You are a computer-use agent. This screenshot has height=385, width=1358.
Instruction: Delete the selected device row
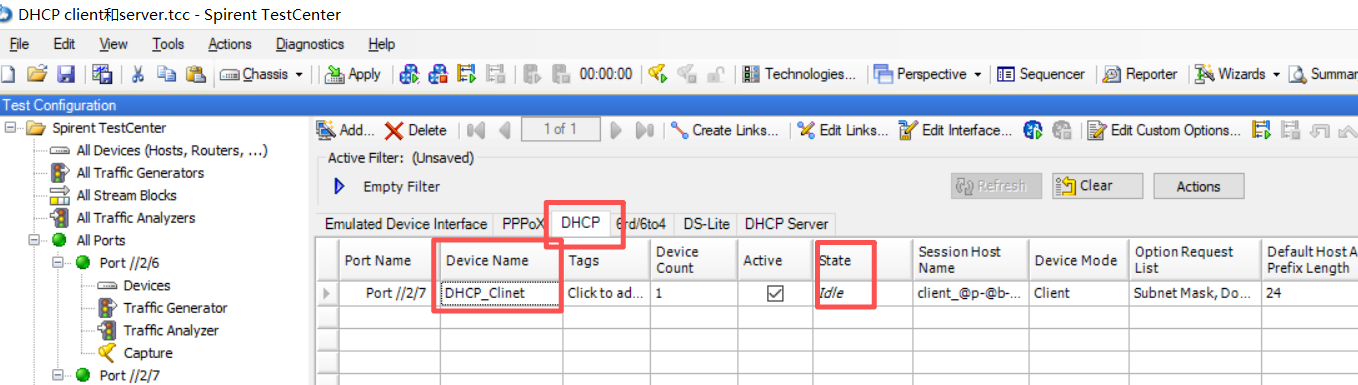[416, 130]
